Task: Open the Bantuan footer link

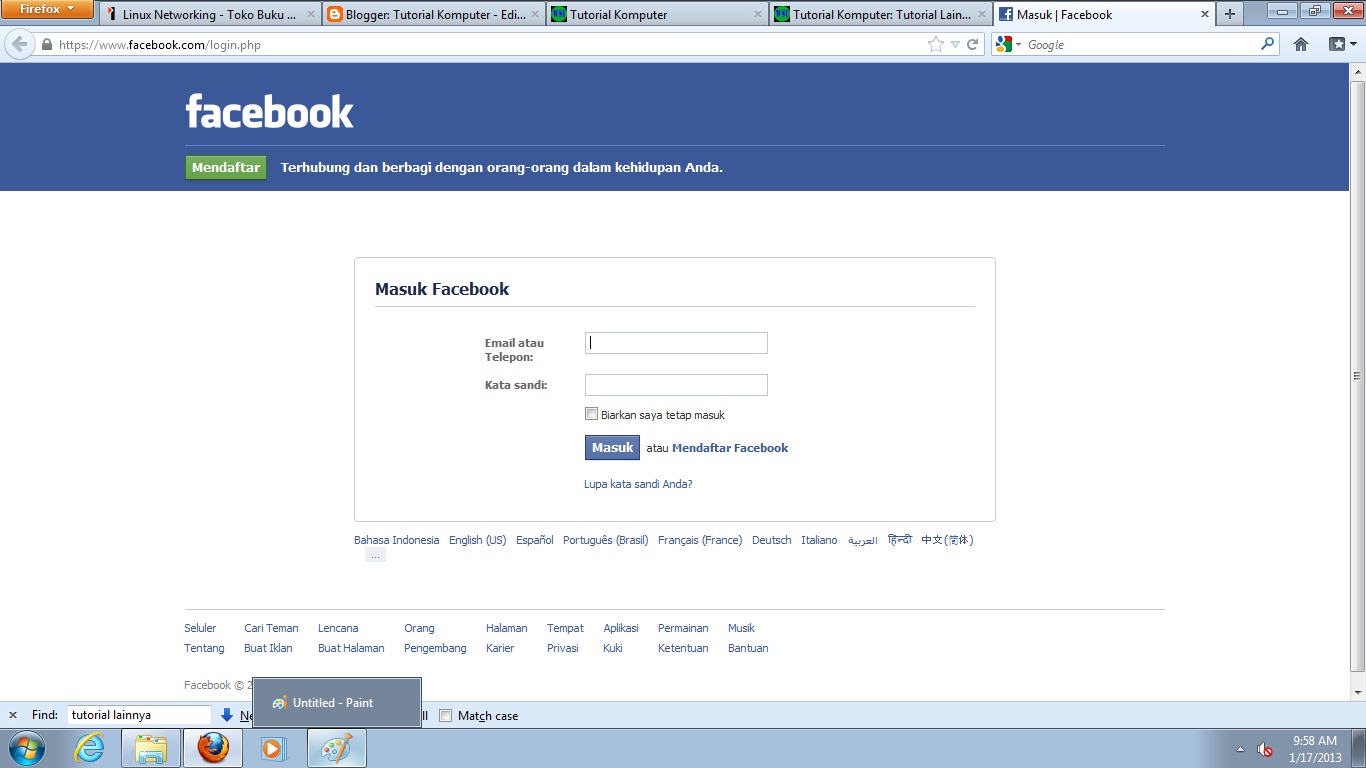Action: pos(748,648)
